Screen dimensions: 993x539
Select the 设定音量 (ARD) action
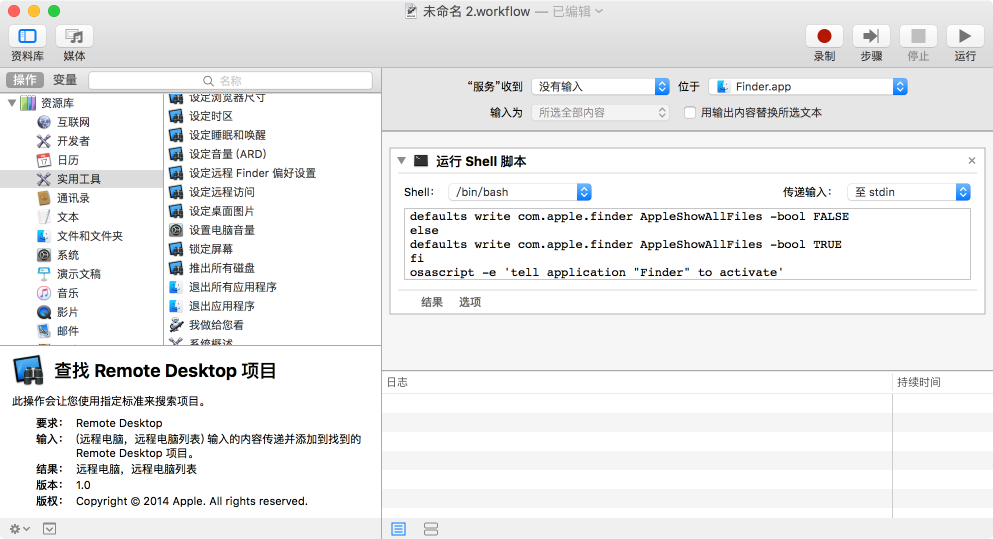[x=227, y=154]
